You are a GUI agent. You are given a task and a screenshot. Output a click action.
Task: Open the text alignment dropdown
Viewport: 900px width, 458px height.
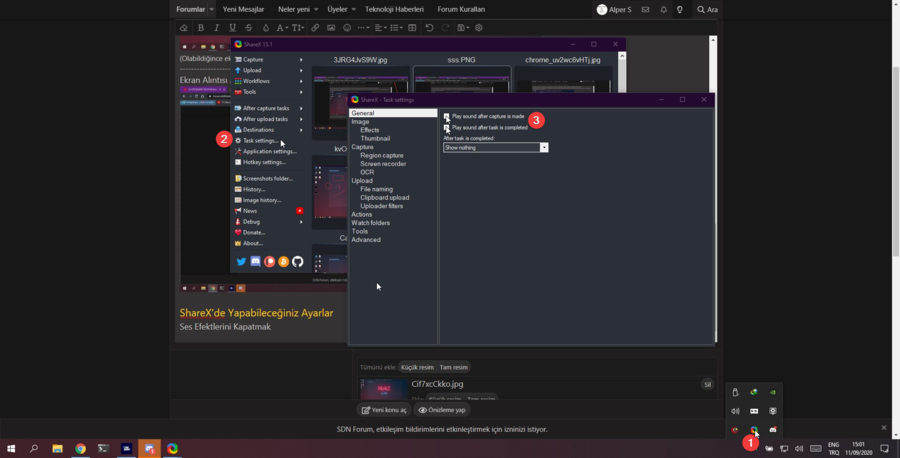point(381,28)
